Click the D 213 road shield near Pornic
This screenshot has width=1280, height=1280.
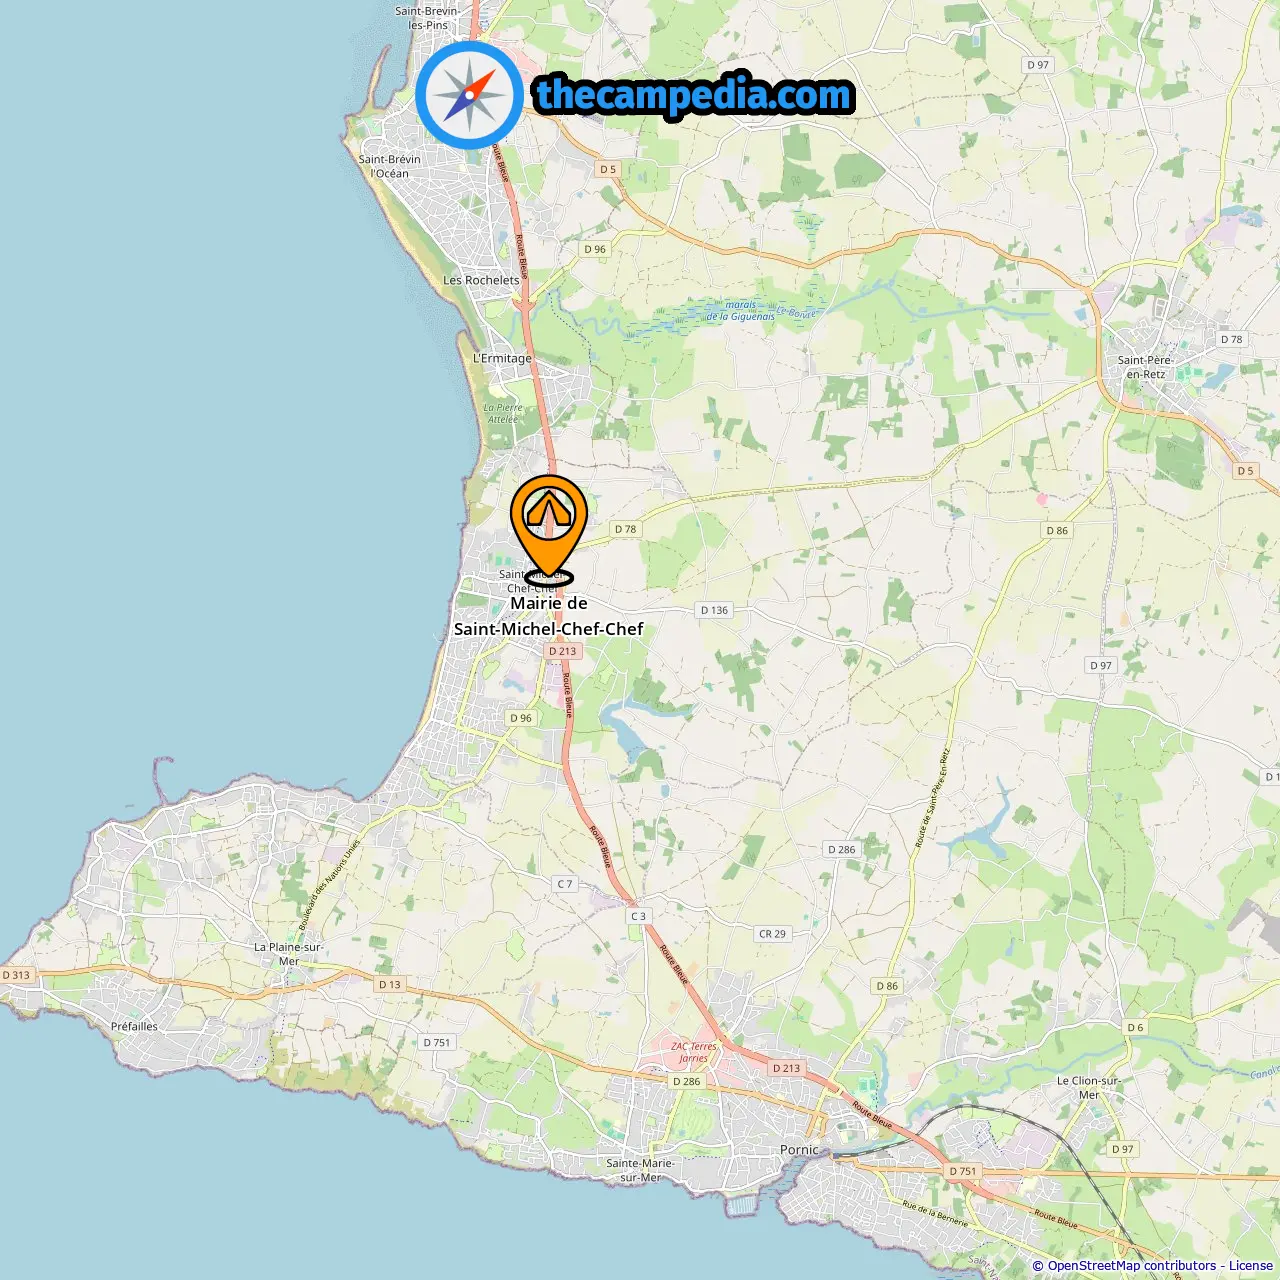click(x=786, y=1068)
